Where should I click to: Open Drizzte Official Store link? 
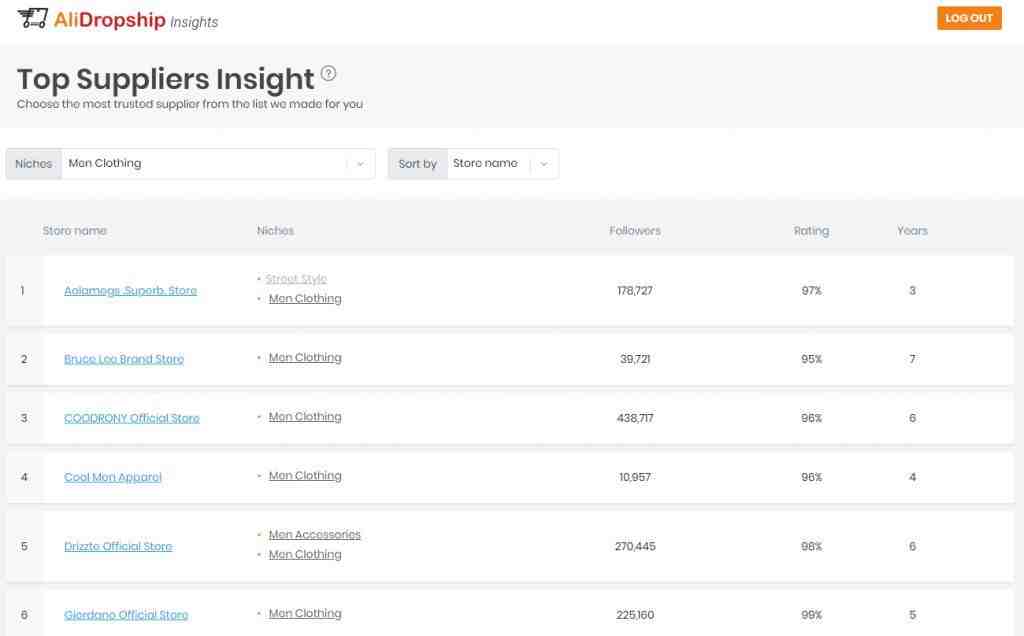[x=118, y=546]
